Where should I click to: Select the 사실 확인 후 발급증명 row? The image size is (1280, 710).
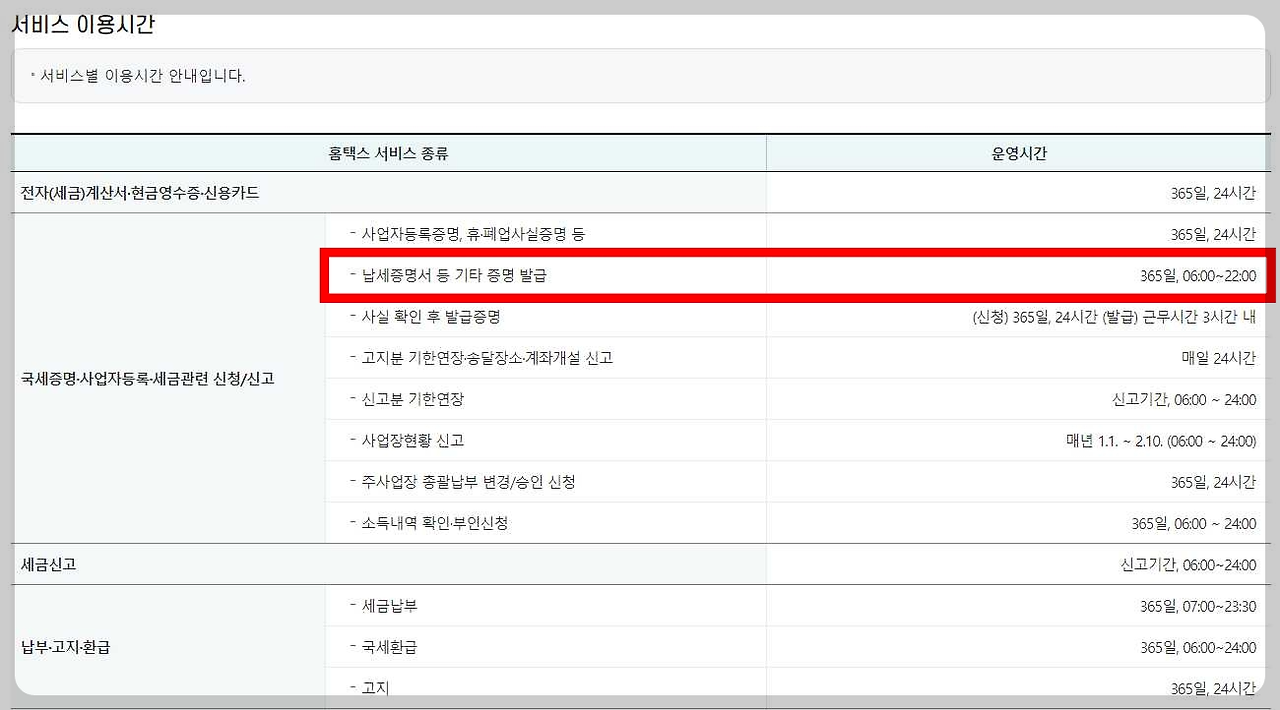pyautogui.click(x=440, y=316)
